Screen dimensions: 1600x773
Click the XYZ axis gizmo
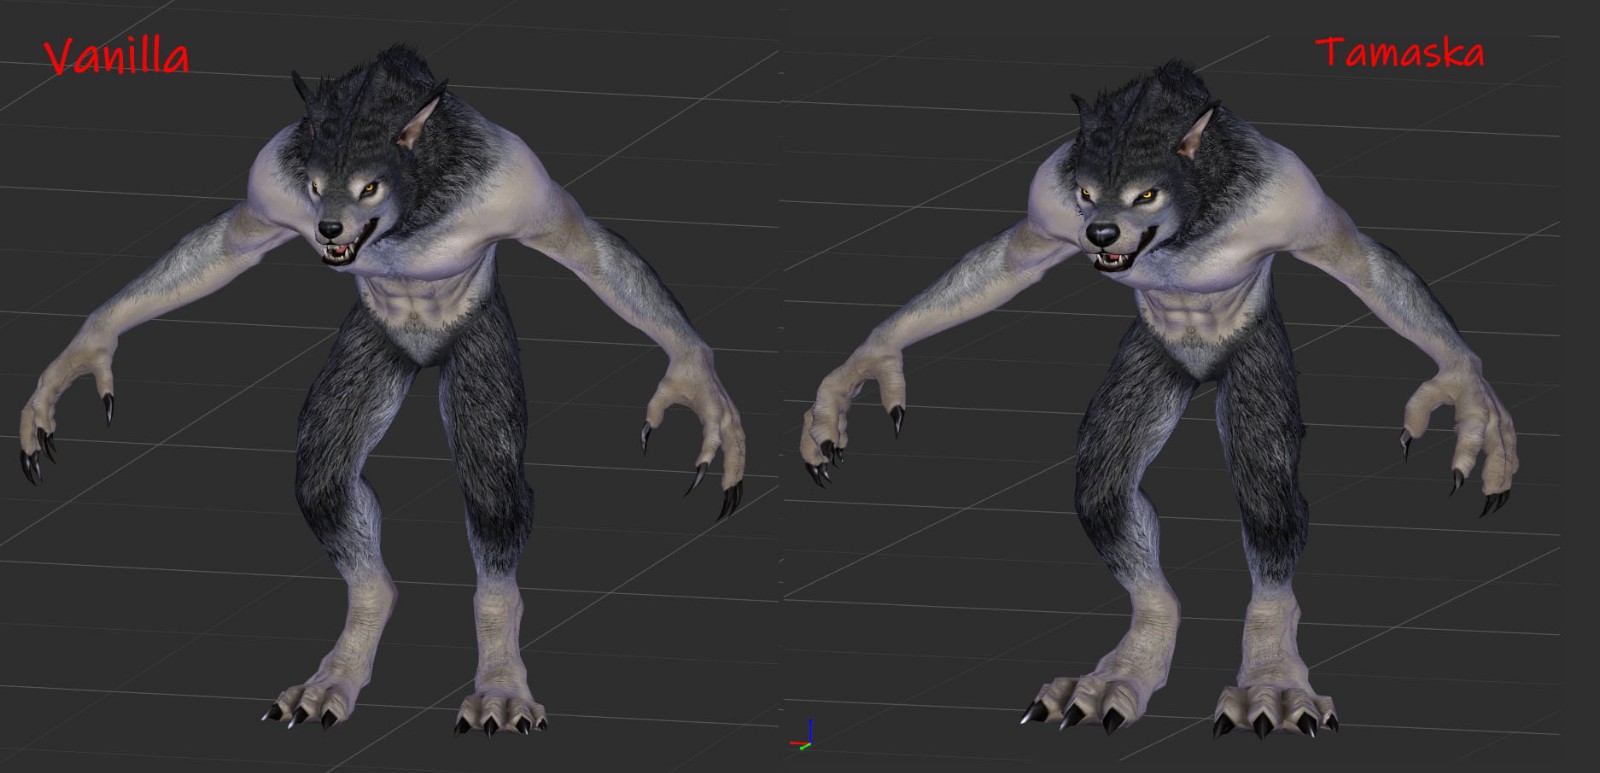[x=805, y=737]
